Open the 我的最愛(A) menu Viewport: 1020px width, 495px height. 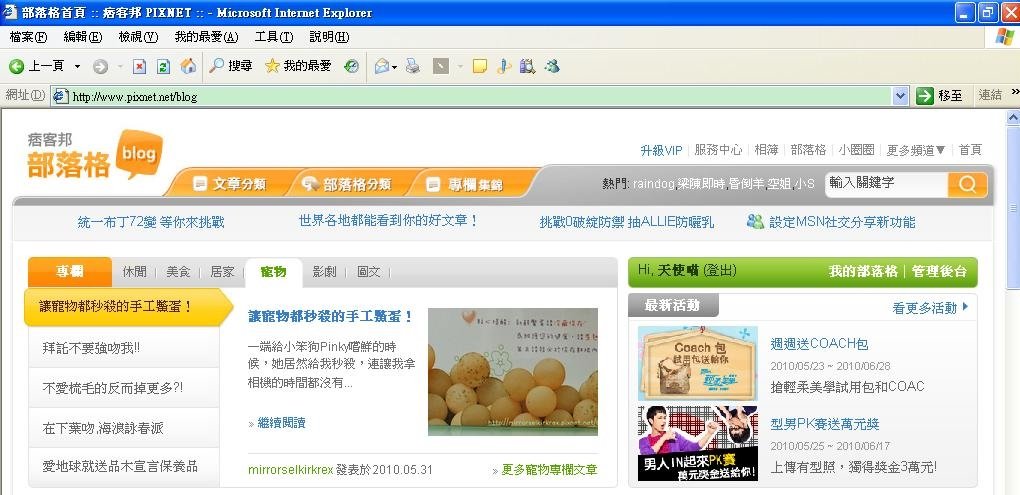pos(206,37)
